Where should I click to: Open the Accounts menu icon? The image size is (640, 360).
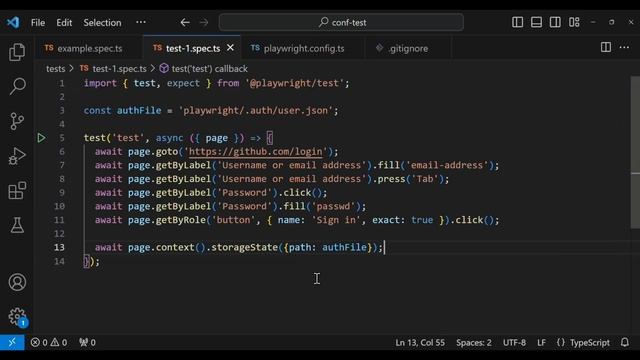[x=17, y=282]
